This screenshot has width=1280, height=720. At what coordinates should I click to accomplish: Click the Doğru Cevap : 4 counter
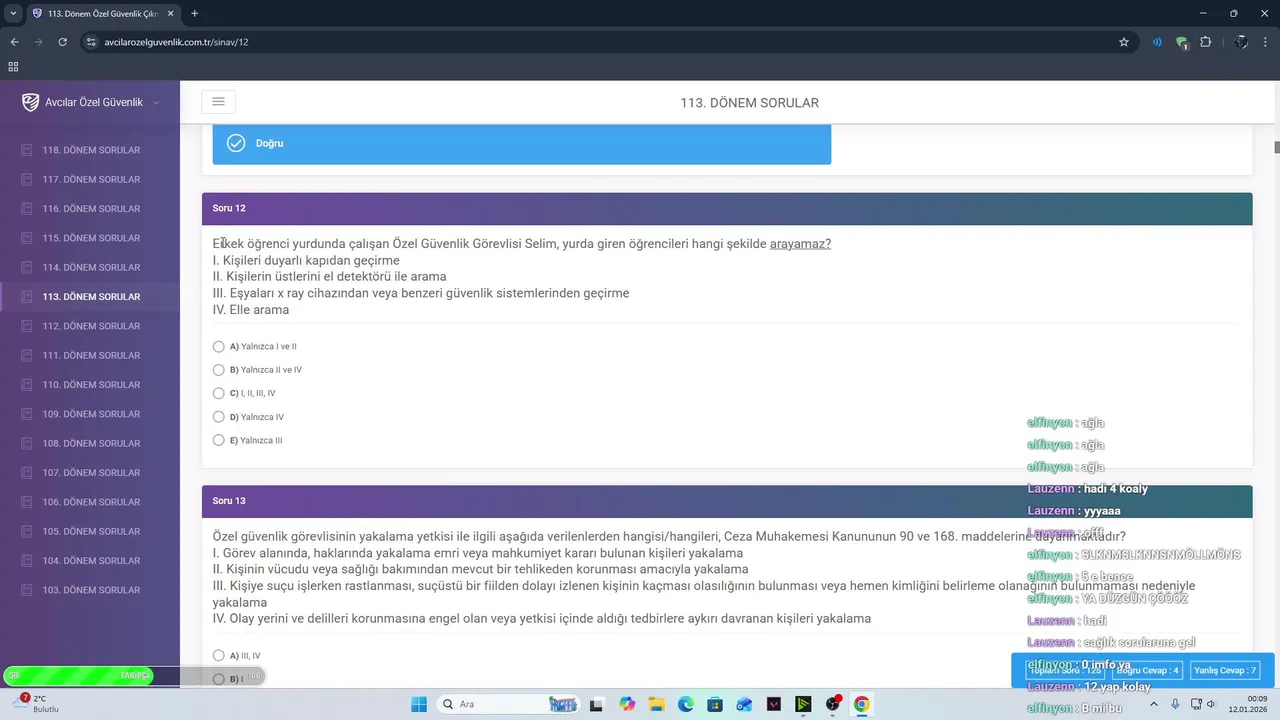(1148, 670)
